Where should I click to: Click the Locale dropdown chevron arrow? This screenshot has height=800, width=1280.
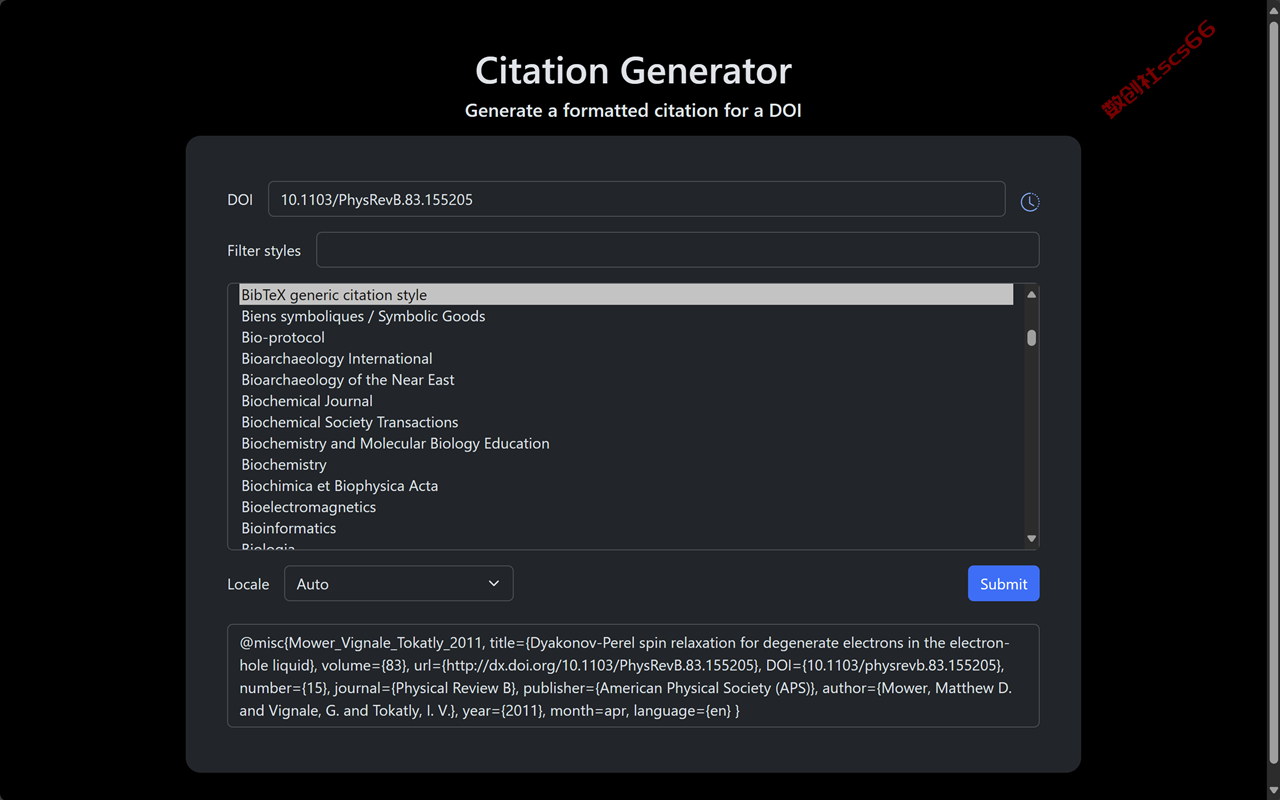click(x=493, y=584)
